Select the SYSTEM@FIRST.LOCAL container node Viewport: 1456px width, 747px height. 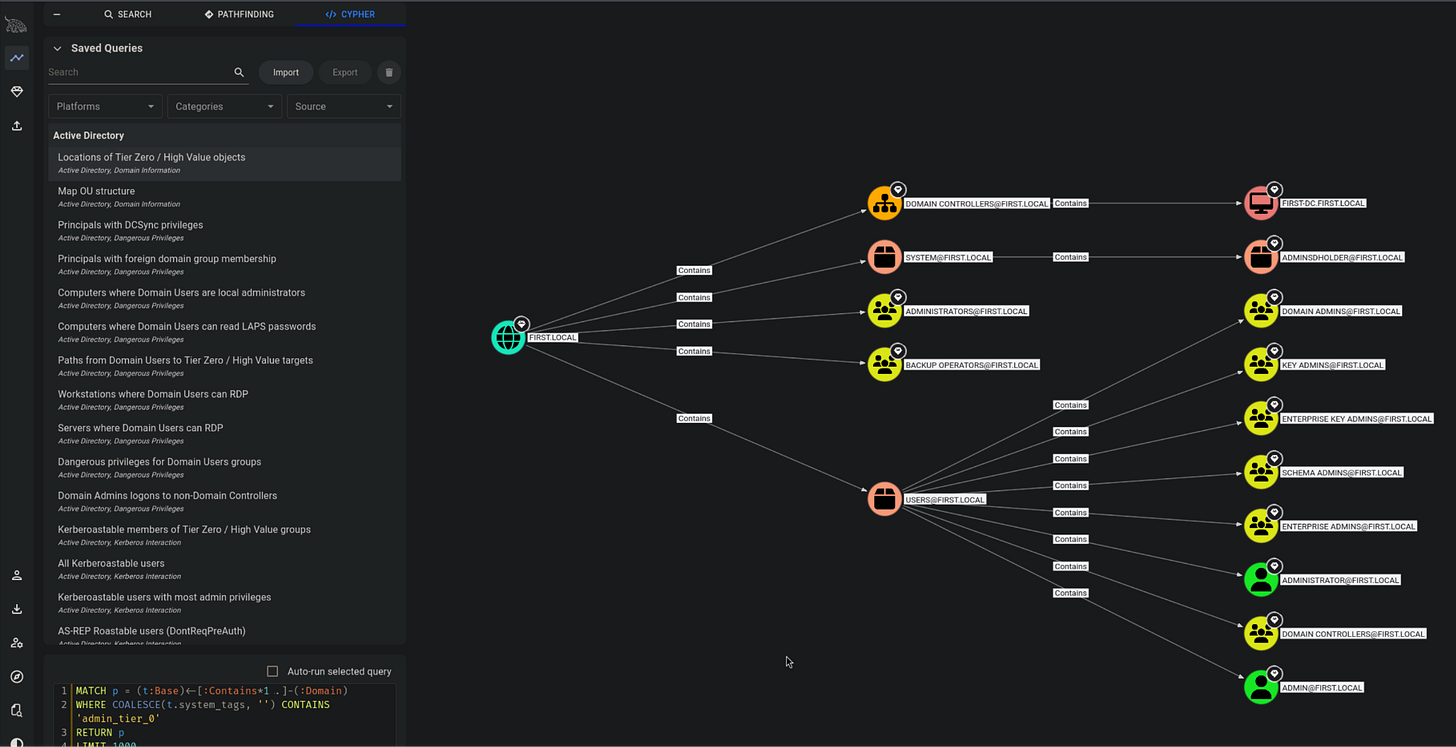click(x=884, y=257)
